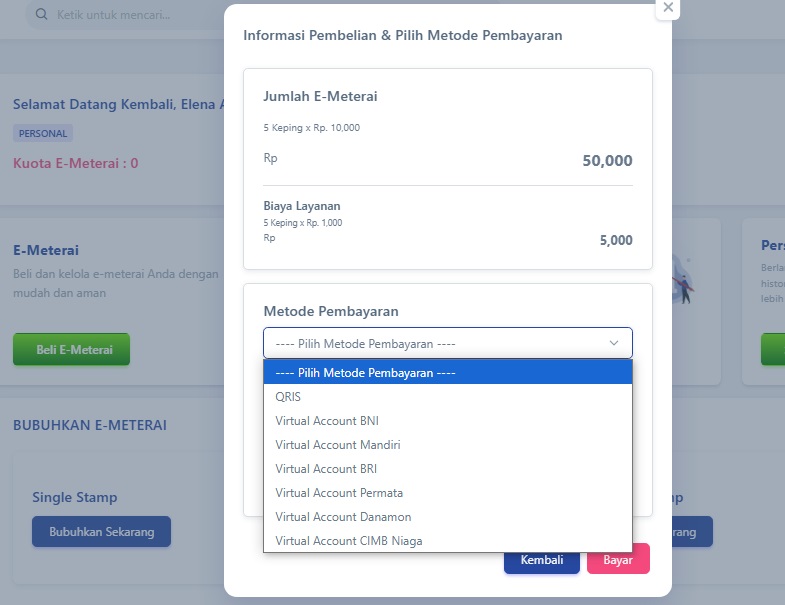Viewport: 785px width, 605px height.
Task: Select Virtual Account BNI
Action: 448,421
